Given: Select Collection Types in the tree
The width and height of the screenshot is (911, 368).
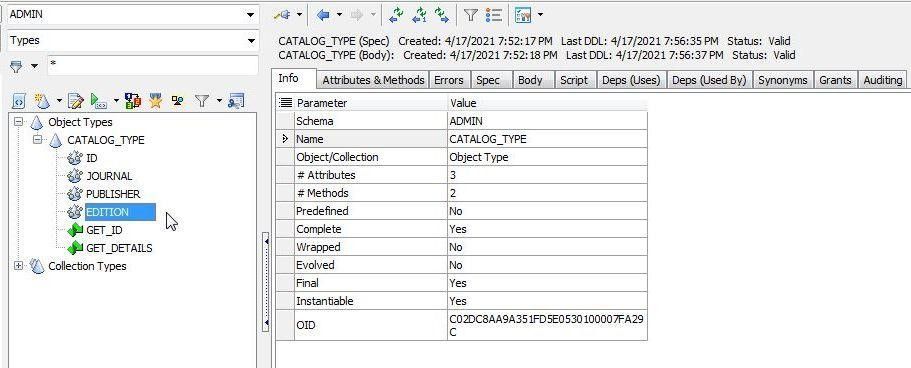Looking at the screenshot, I should (x=87, y=266).
